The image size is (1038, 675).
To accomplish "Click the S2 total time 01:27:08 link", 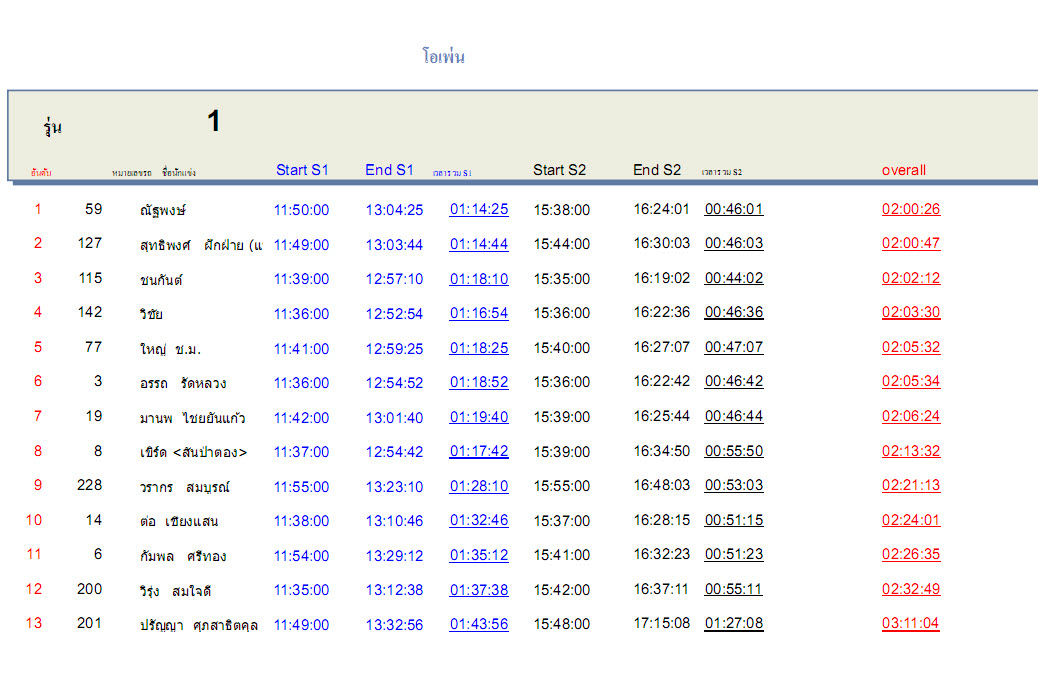I will 733,624.
